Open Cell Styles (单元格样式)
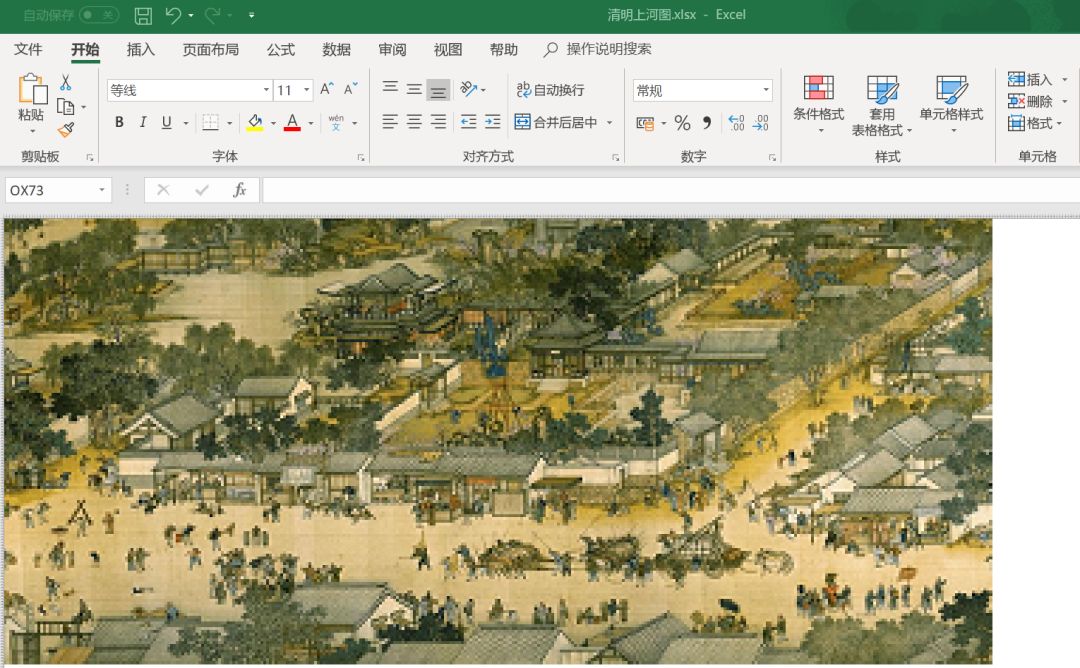Screen dimensions: 1080x668 coord(951,103)
